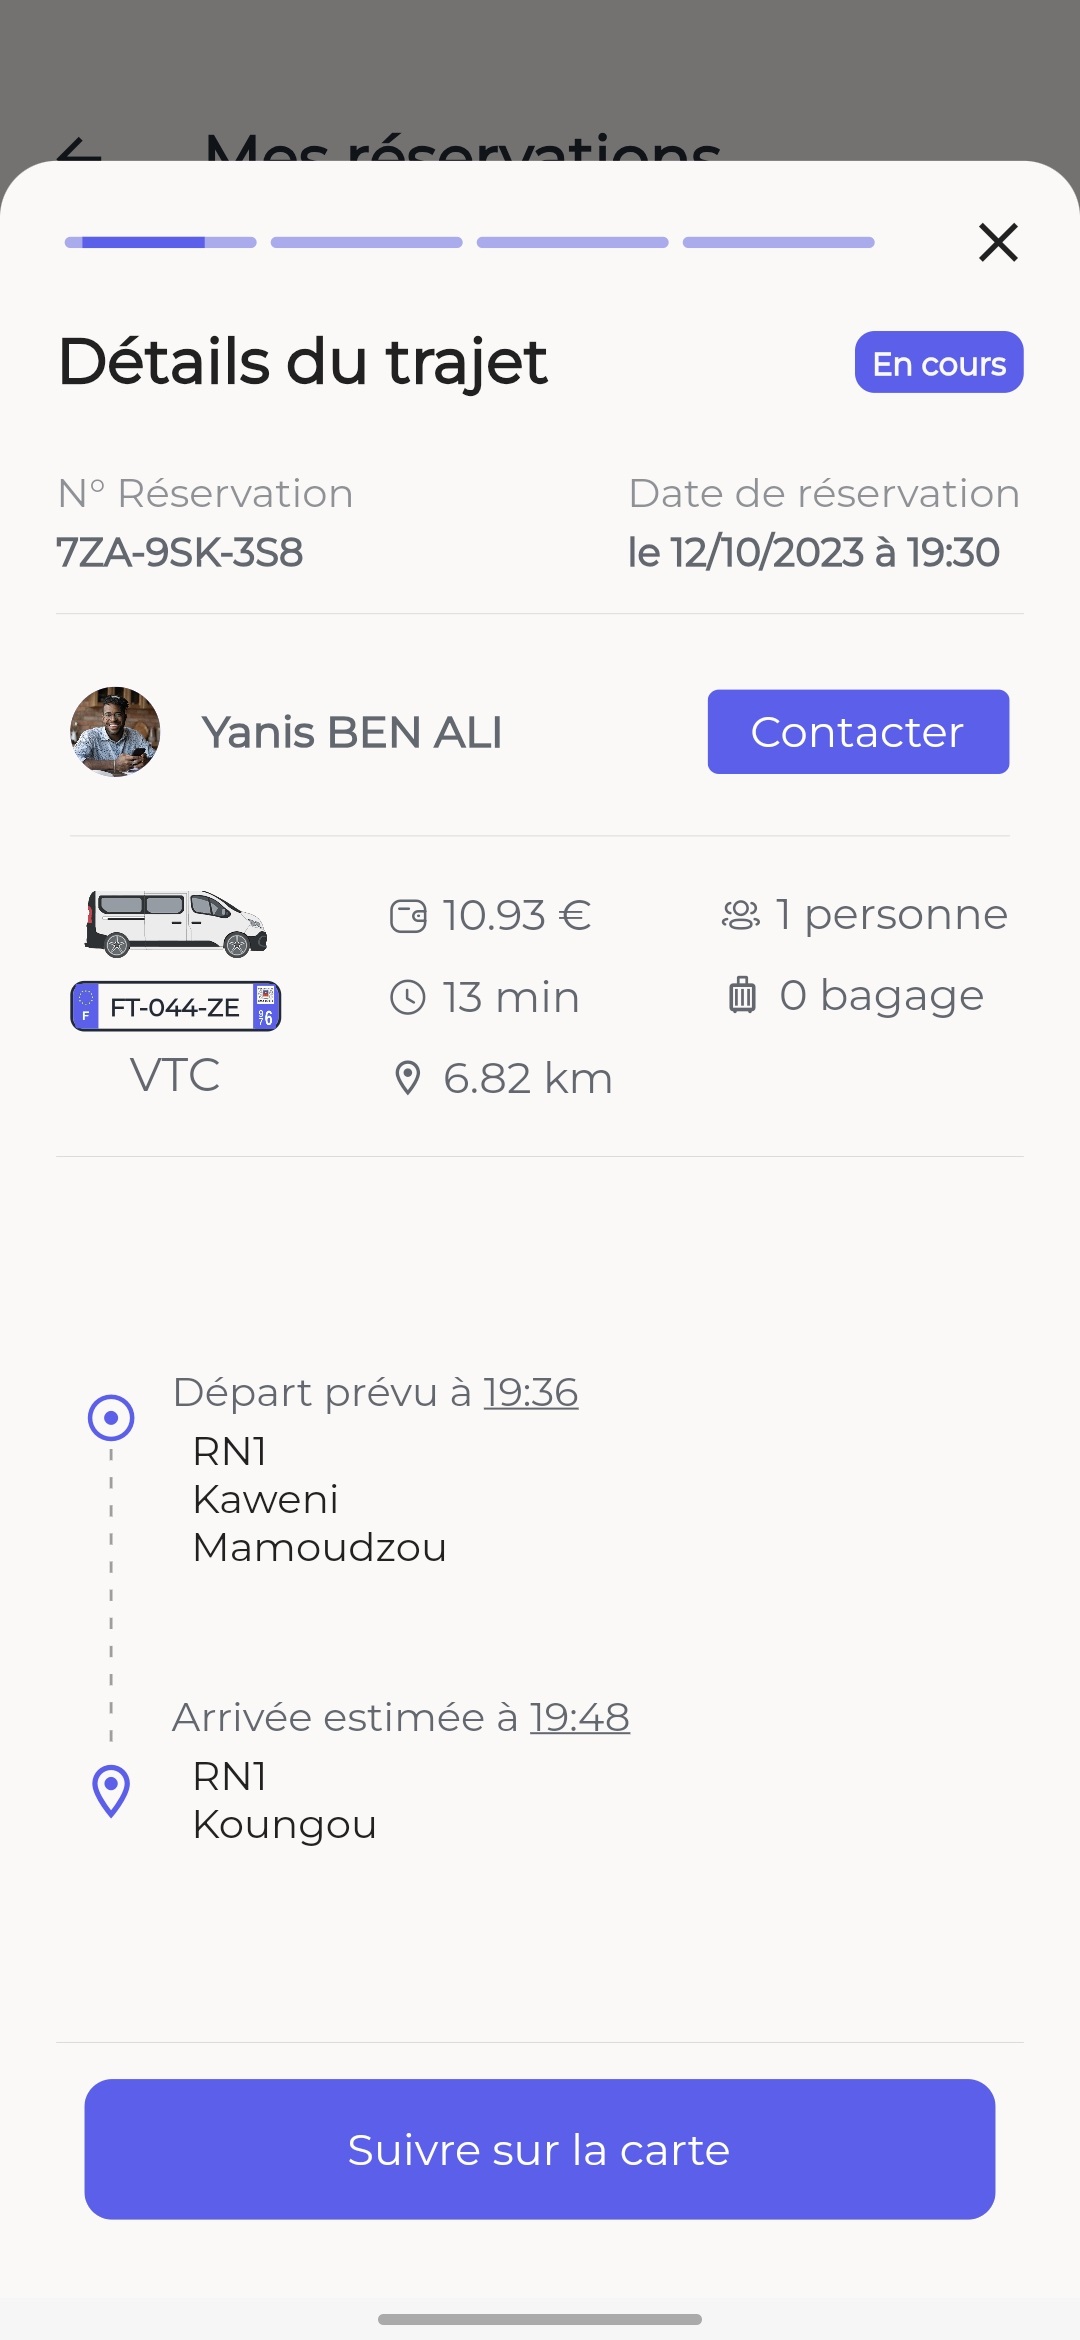
Task: Tap the distance pin icon
Action: point(408,1078)
